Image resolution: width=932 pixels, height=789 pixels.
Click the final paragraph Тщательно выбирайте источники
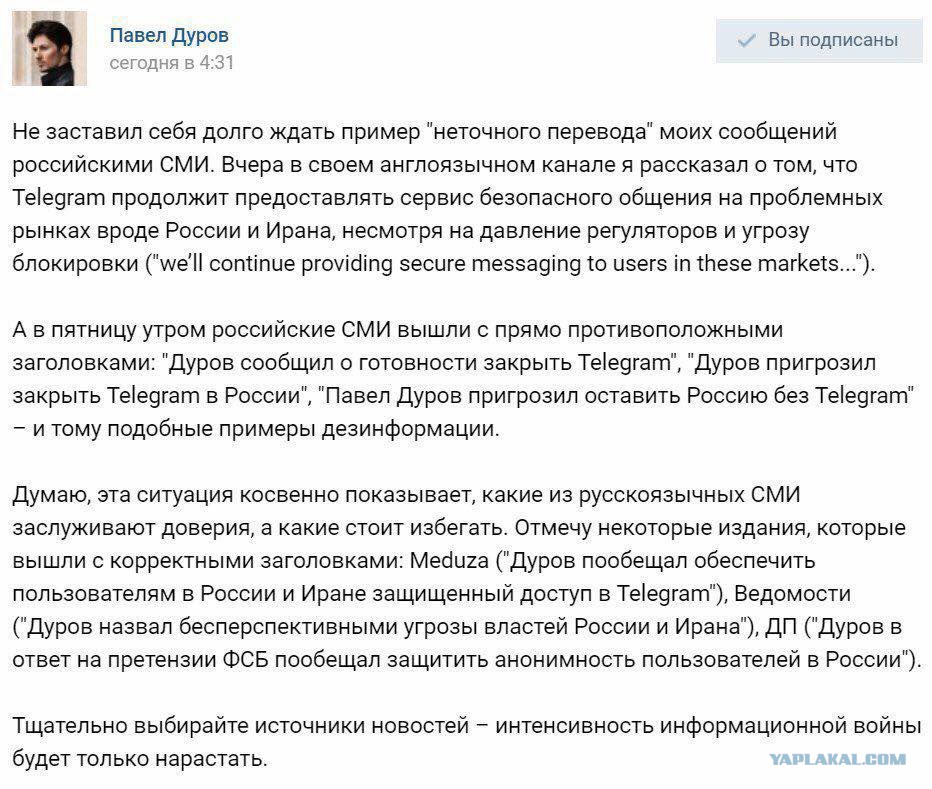467,742
